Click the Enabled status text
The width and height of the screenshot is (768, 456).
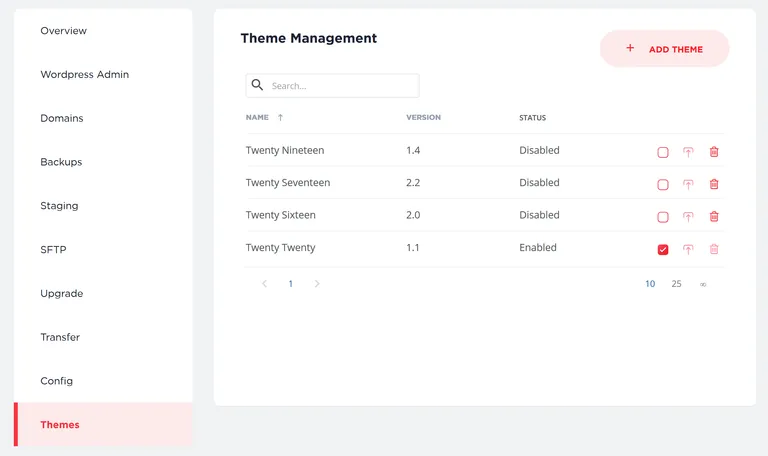(x=538, y=248)
